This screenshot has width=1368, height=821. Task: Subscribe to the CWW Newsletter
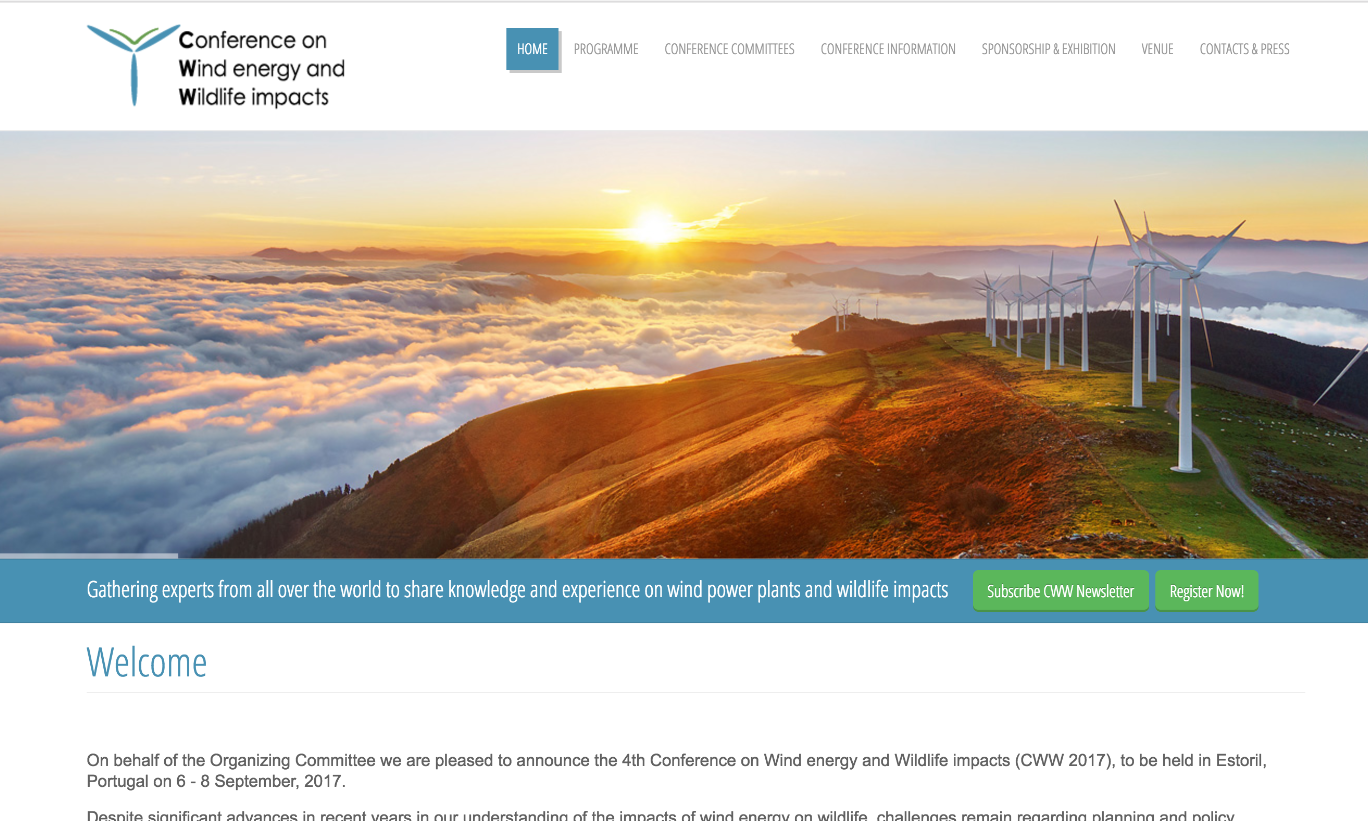click(1060, 591)
